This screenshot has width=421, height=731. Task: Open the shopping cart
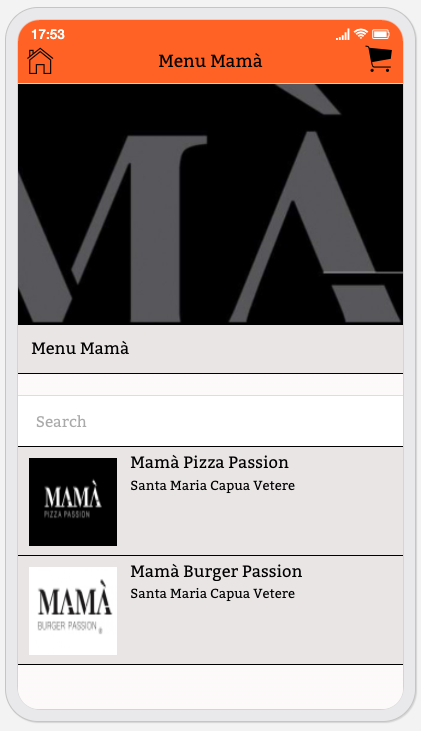click(379, 59)
